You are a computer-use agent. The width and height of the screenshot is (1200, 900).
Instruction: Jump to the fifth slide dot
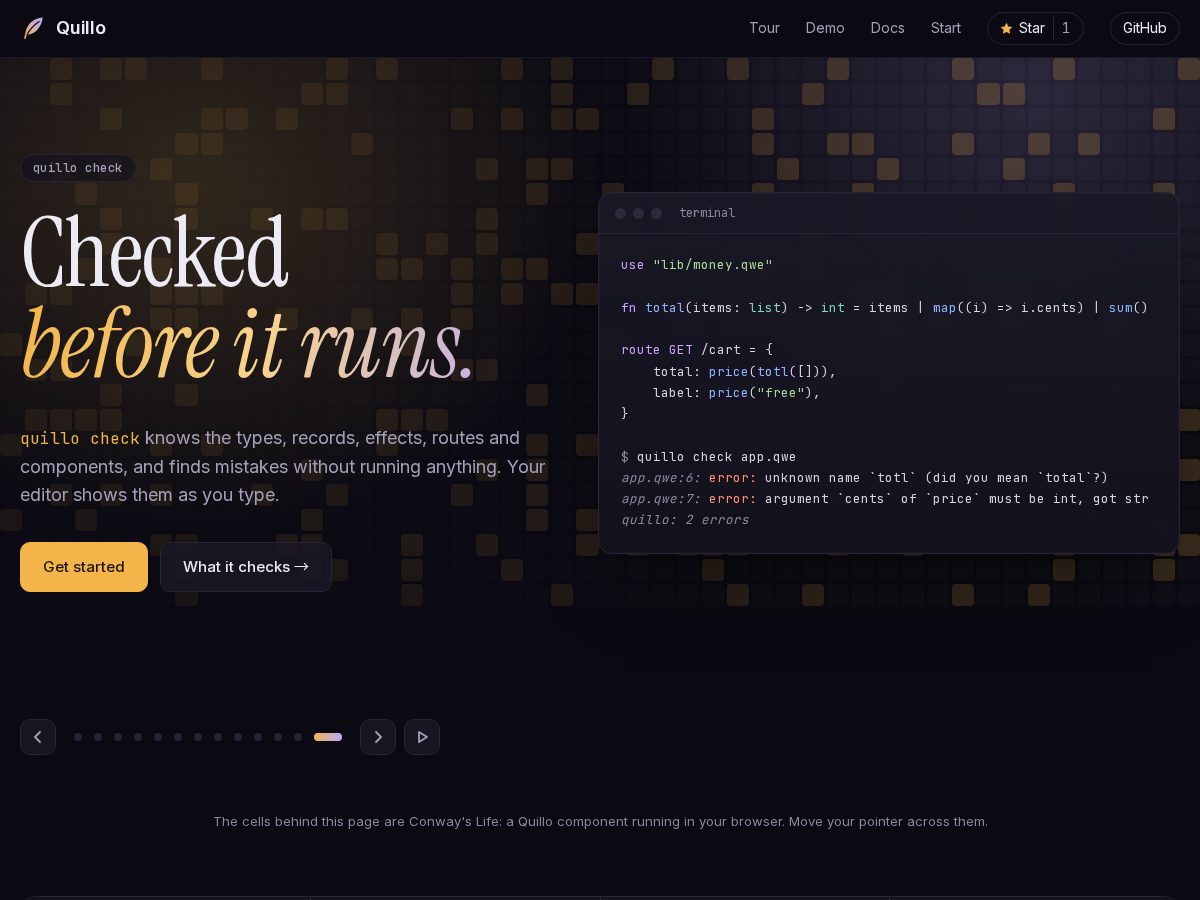[158, 737]
